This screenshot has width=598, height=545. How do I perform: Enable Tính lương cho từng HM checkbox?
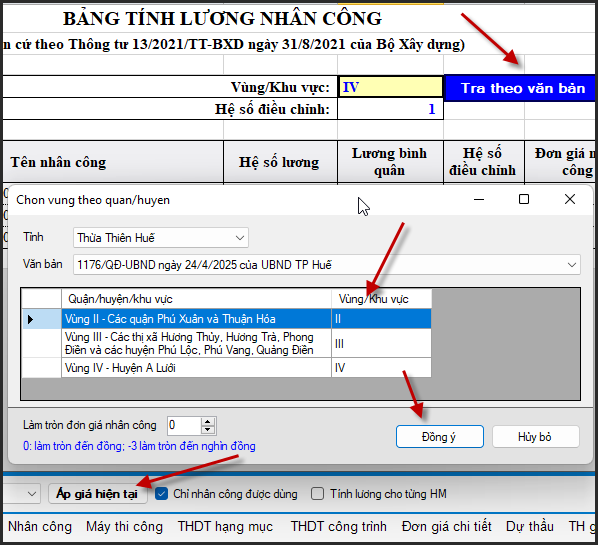pos(317,494)
